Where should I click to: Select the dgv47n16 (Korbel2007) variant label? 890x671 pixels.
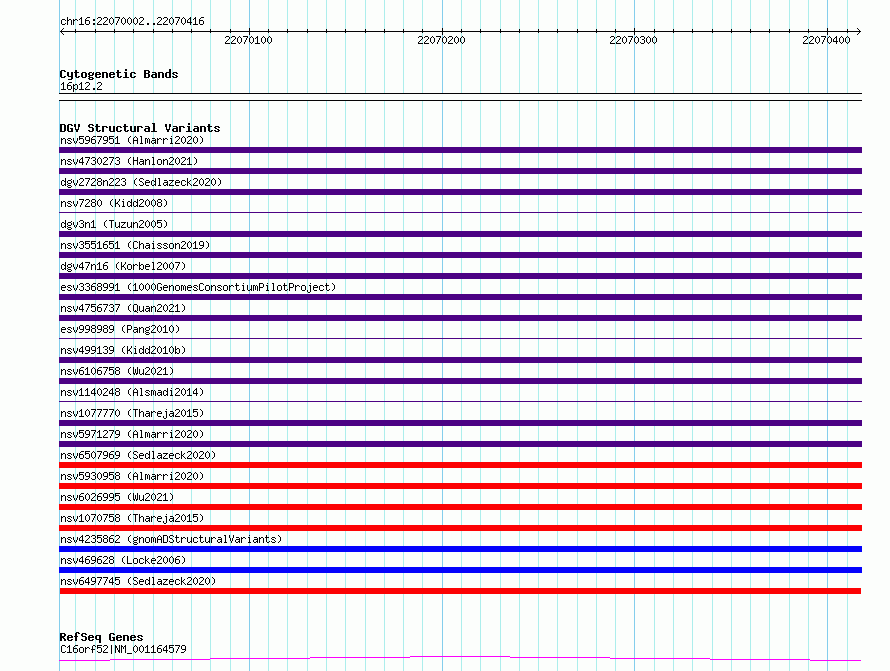coord(123,266)
